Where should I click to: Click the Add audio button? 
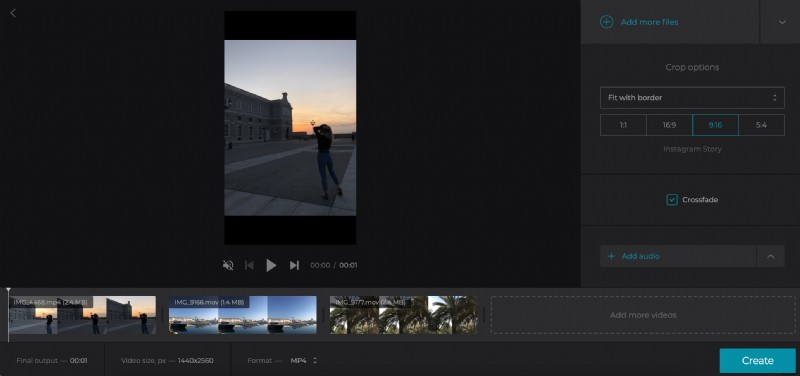pyautogui.click(x=678, y=256)
